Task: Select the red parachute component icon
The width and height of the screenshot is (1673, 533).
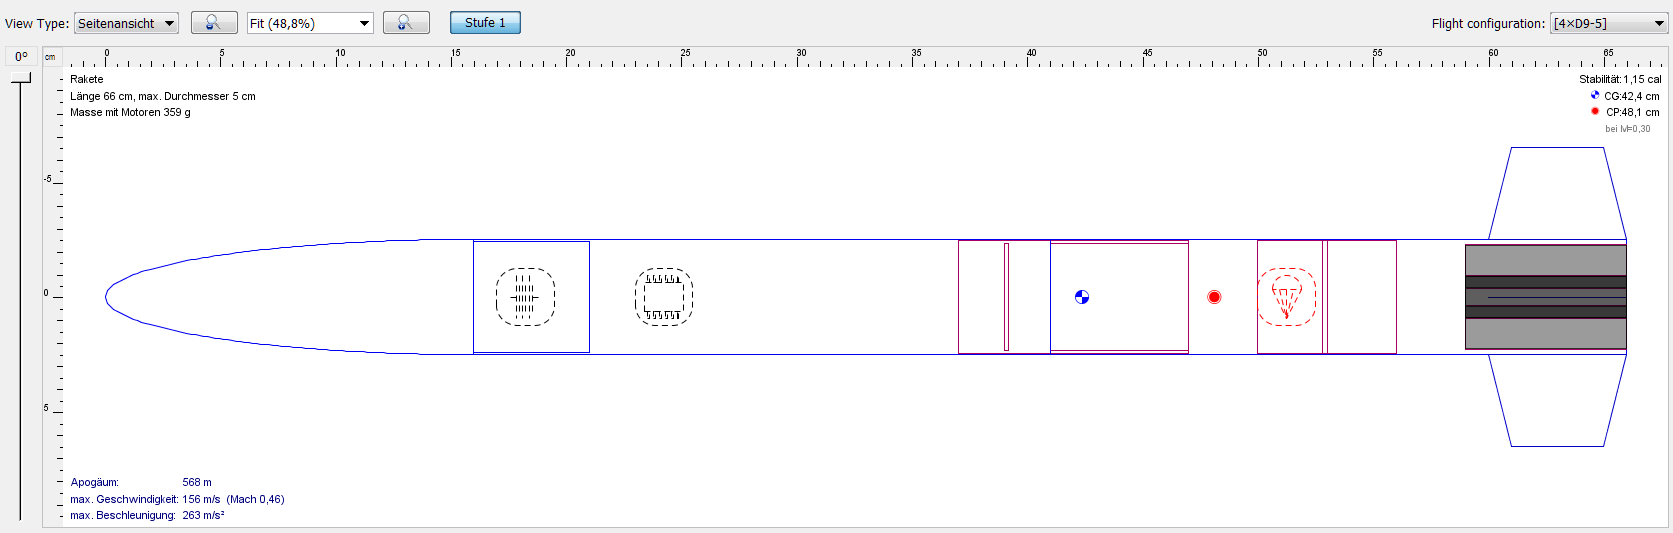Action: click(x=1287, y=297)
